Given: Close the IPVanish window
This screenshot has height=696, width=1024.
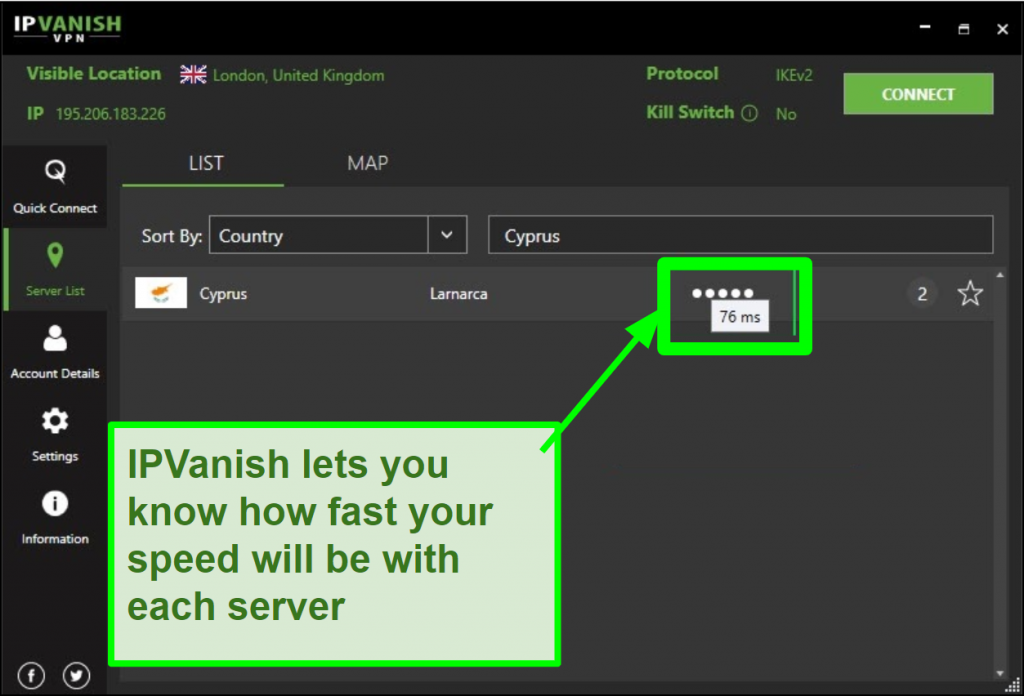Looking at the screenshot, I should point(1002,29).
